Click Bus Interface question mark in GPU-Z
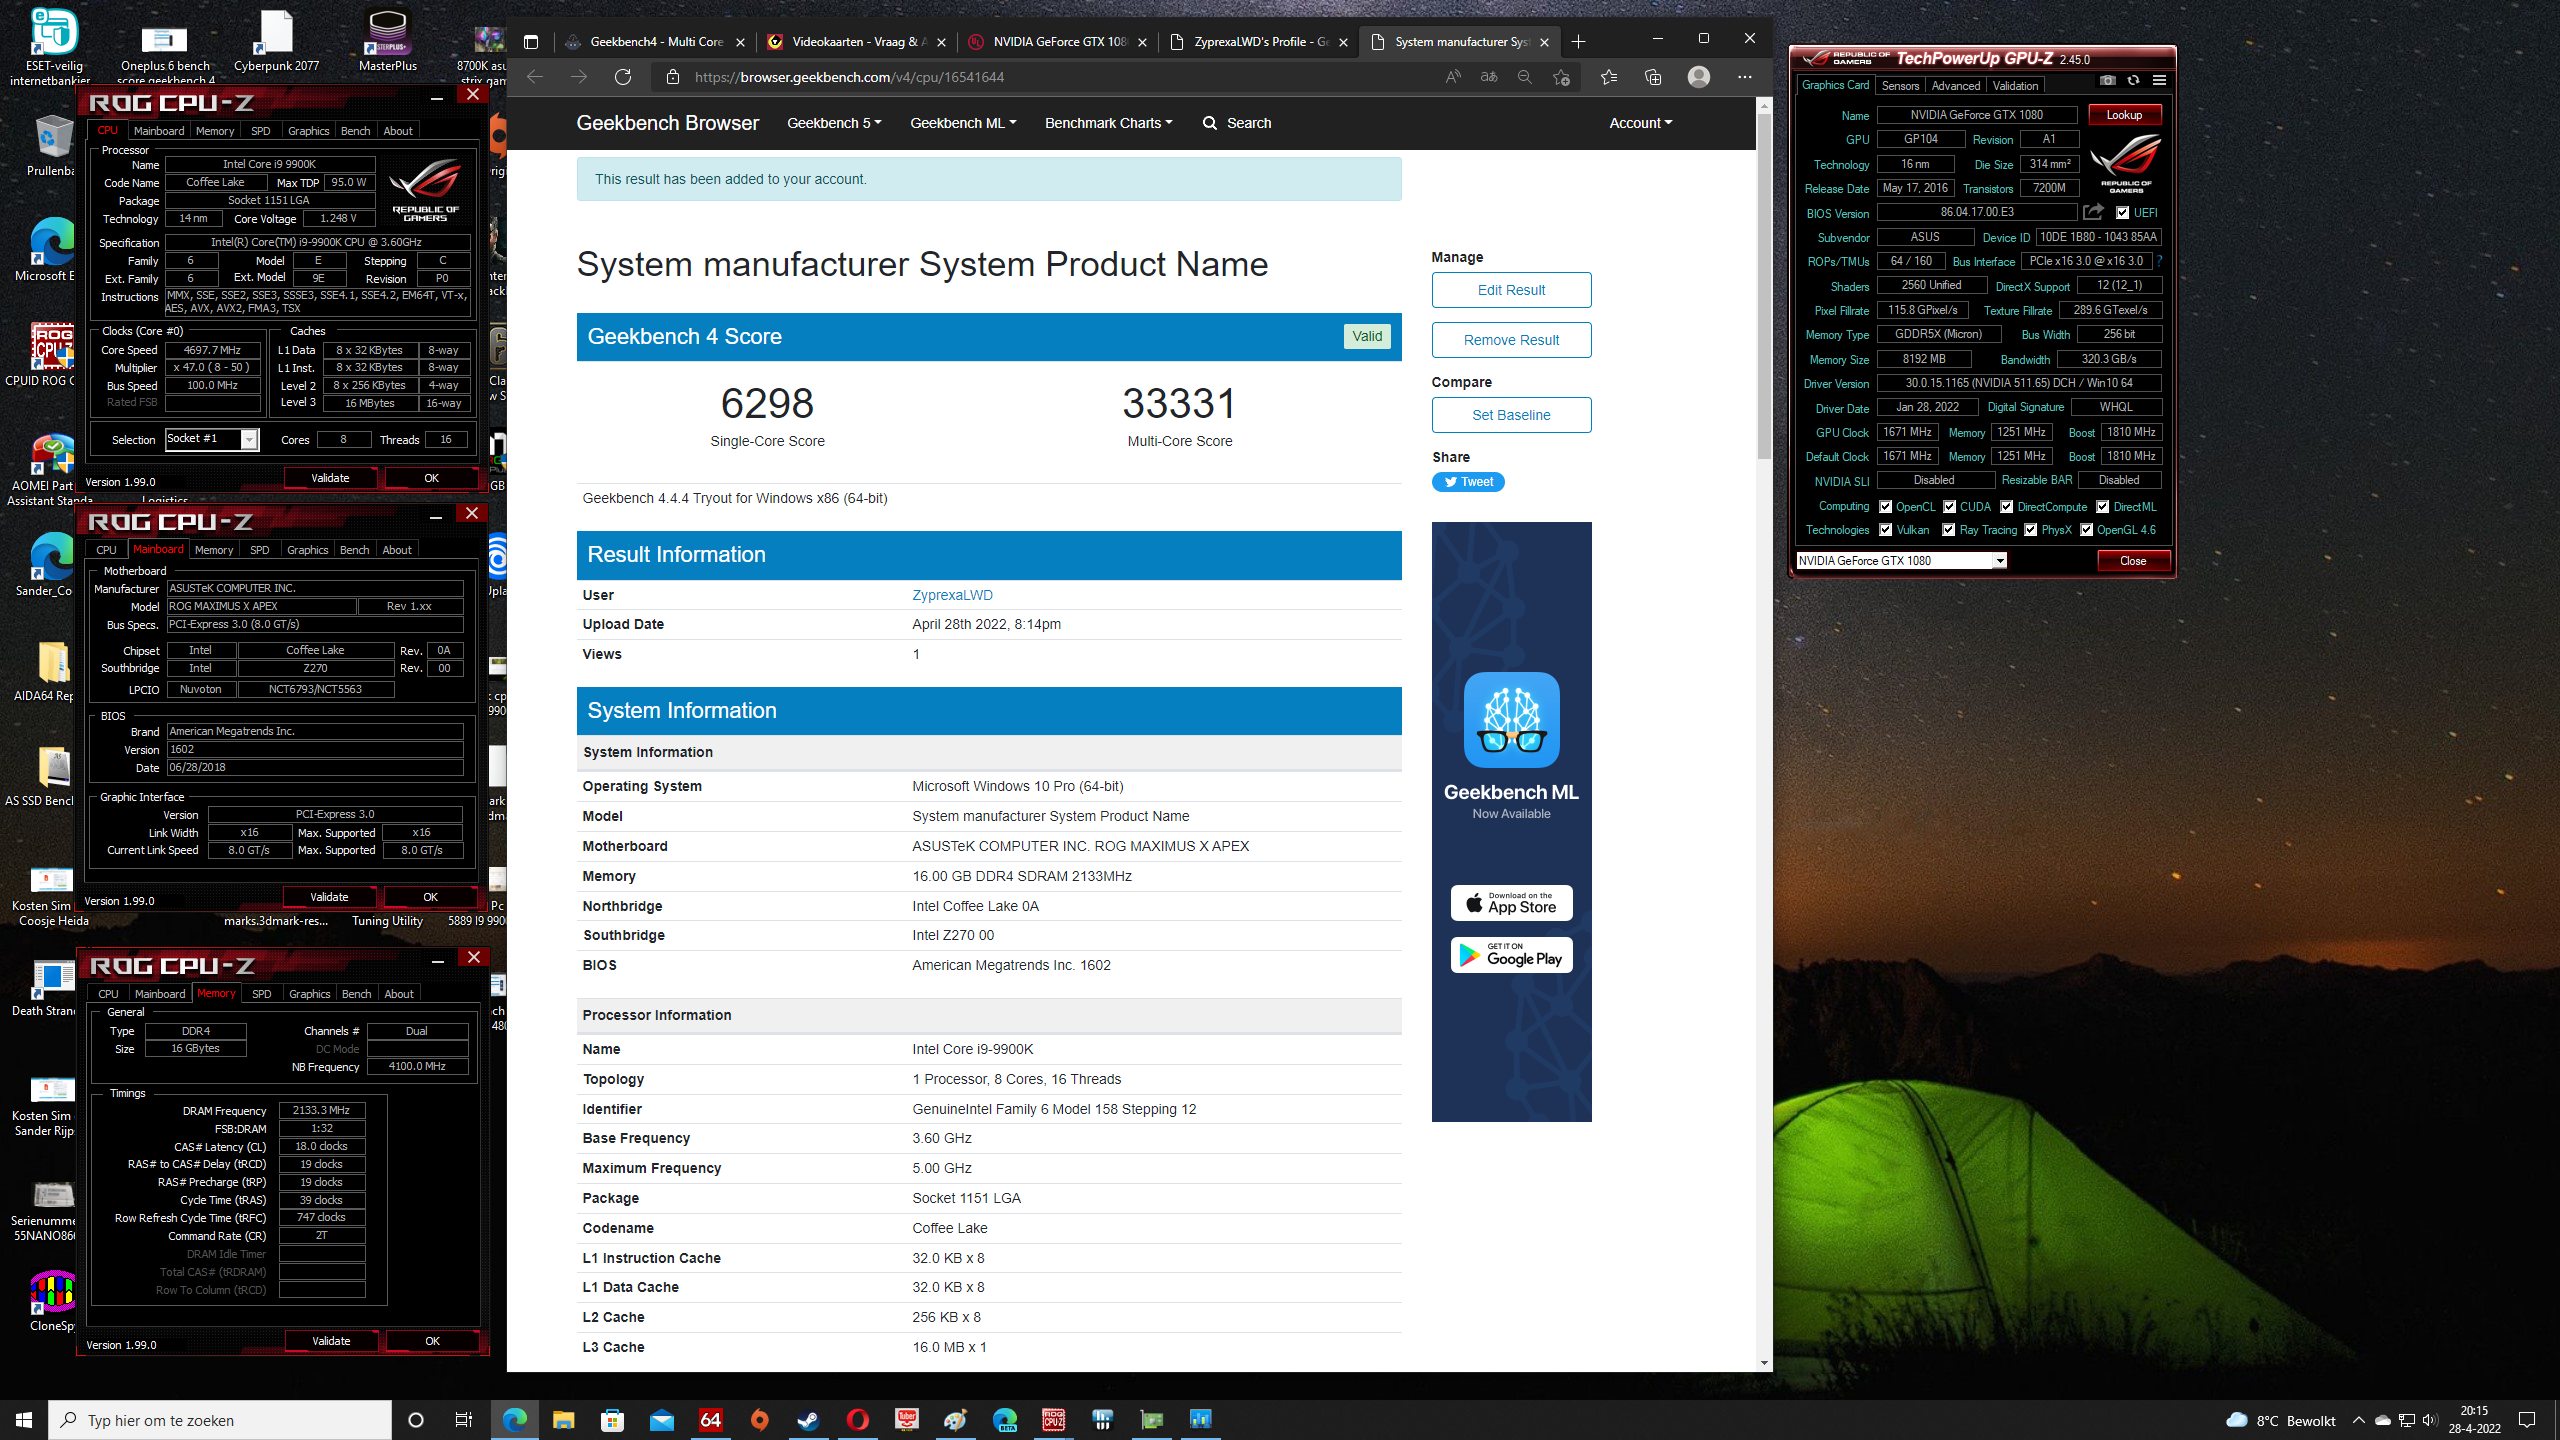The height and width of the screenshot is (1440, 2560). (x=2160, y=261)
